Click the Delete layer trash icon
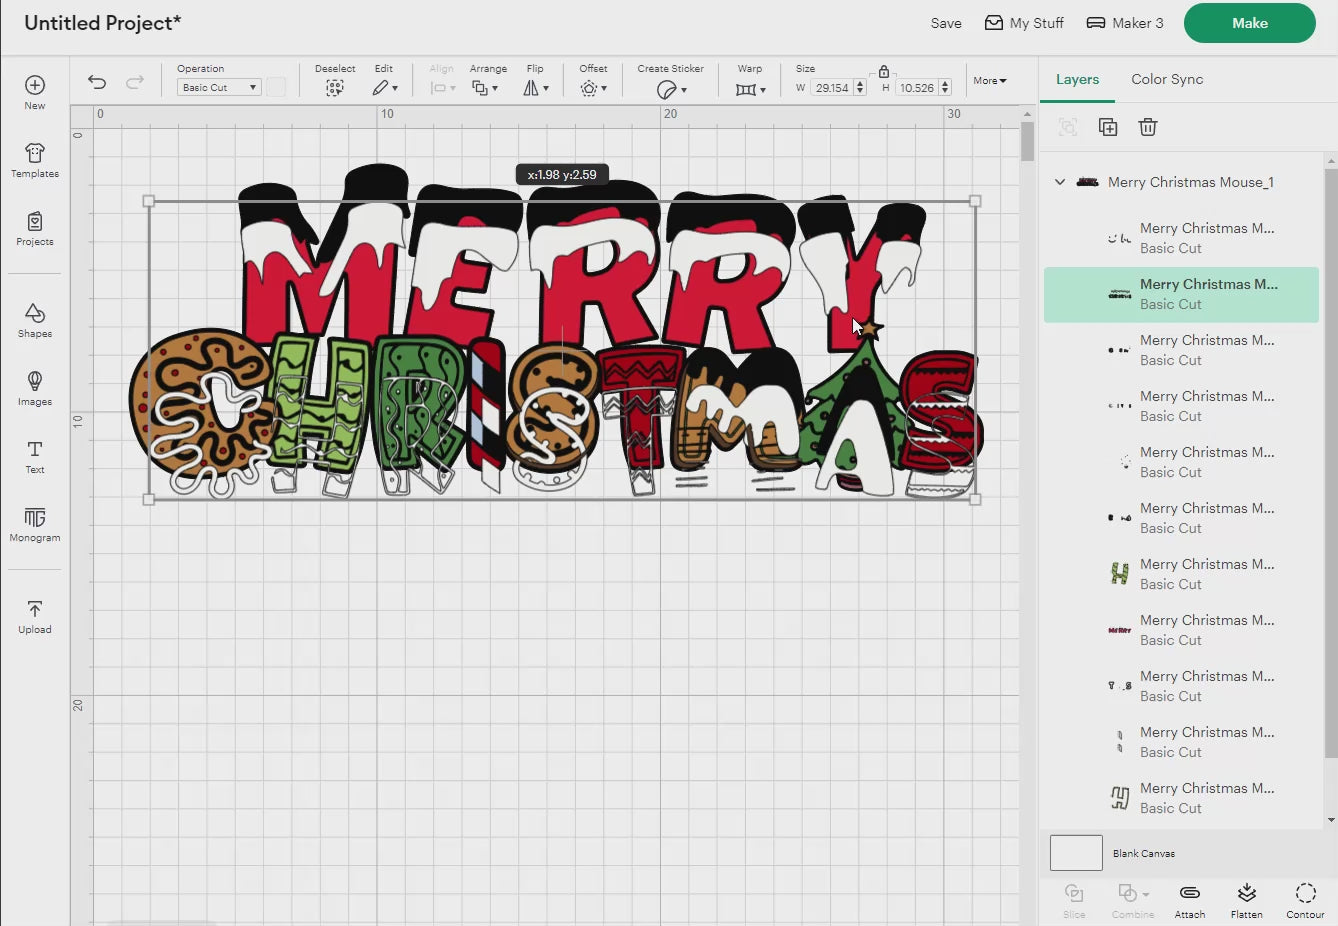 pyautogui.click(x=1148, y=127)
